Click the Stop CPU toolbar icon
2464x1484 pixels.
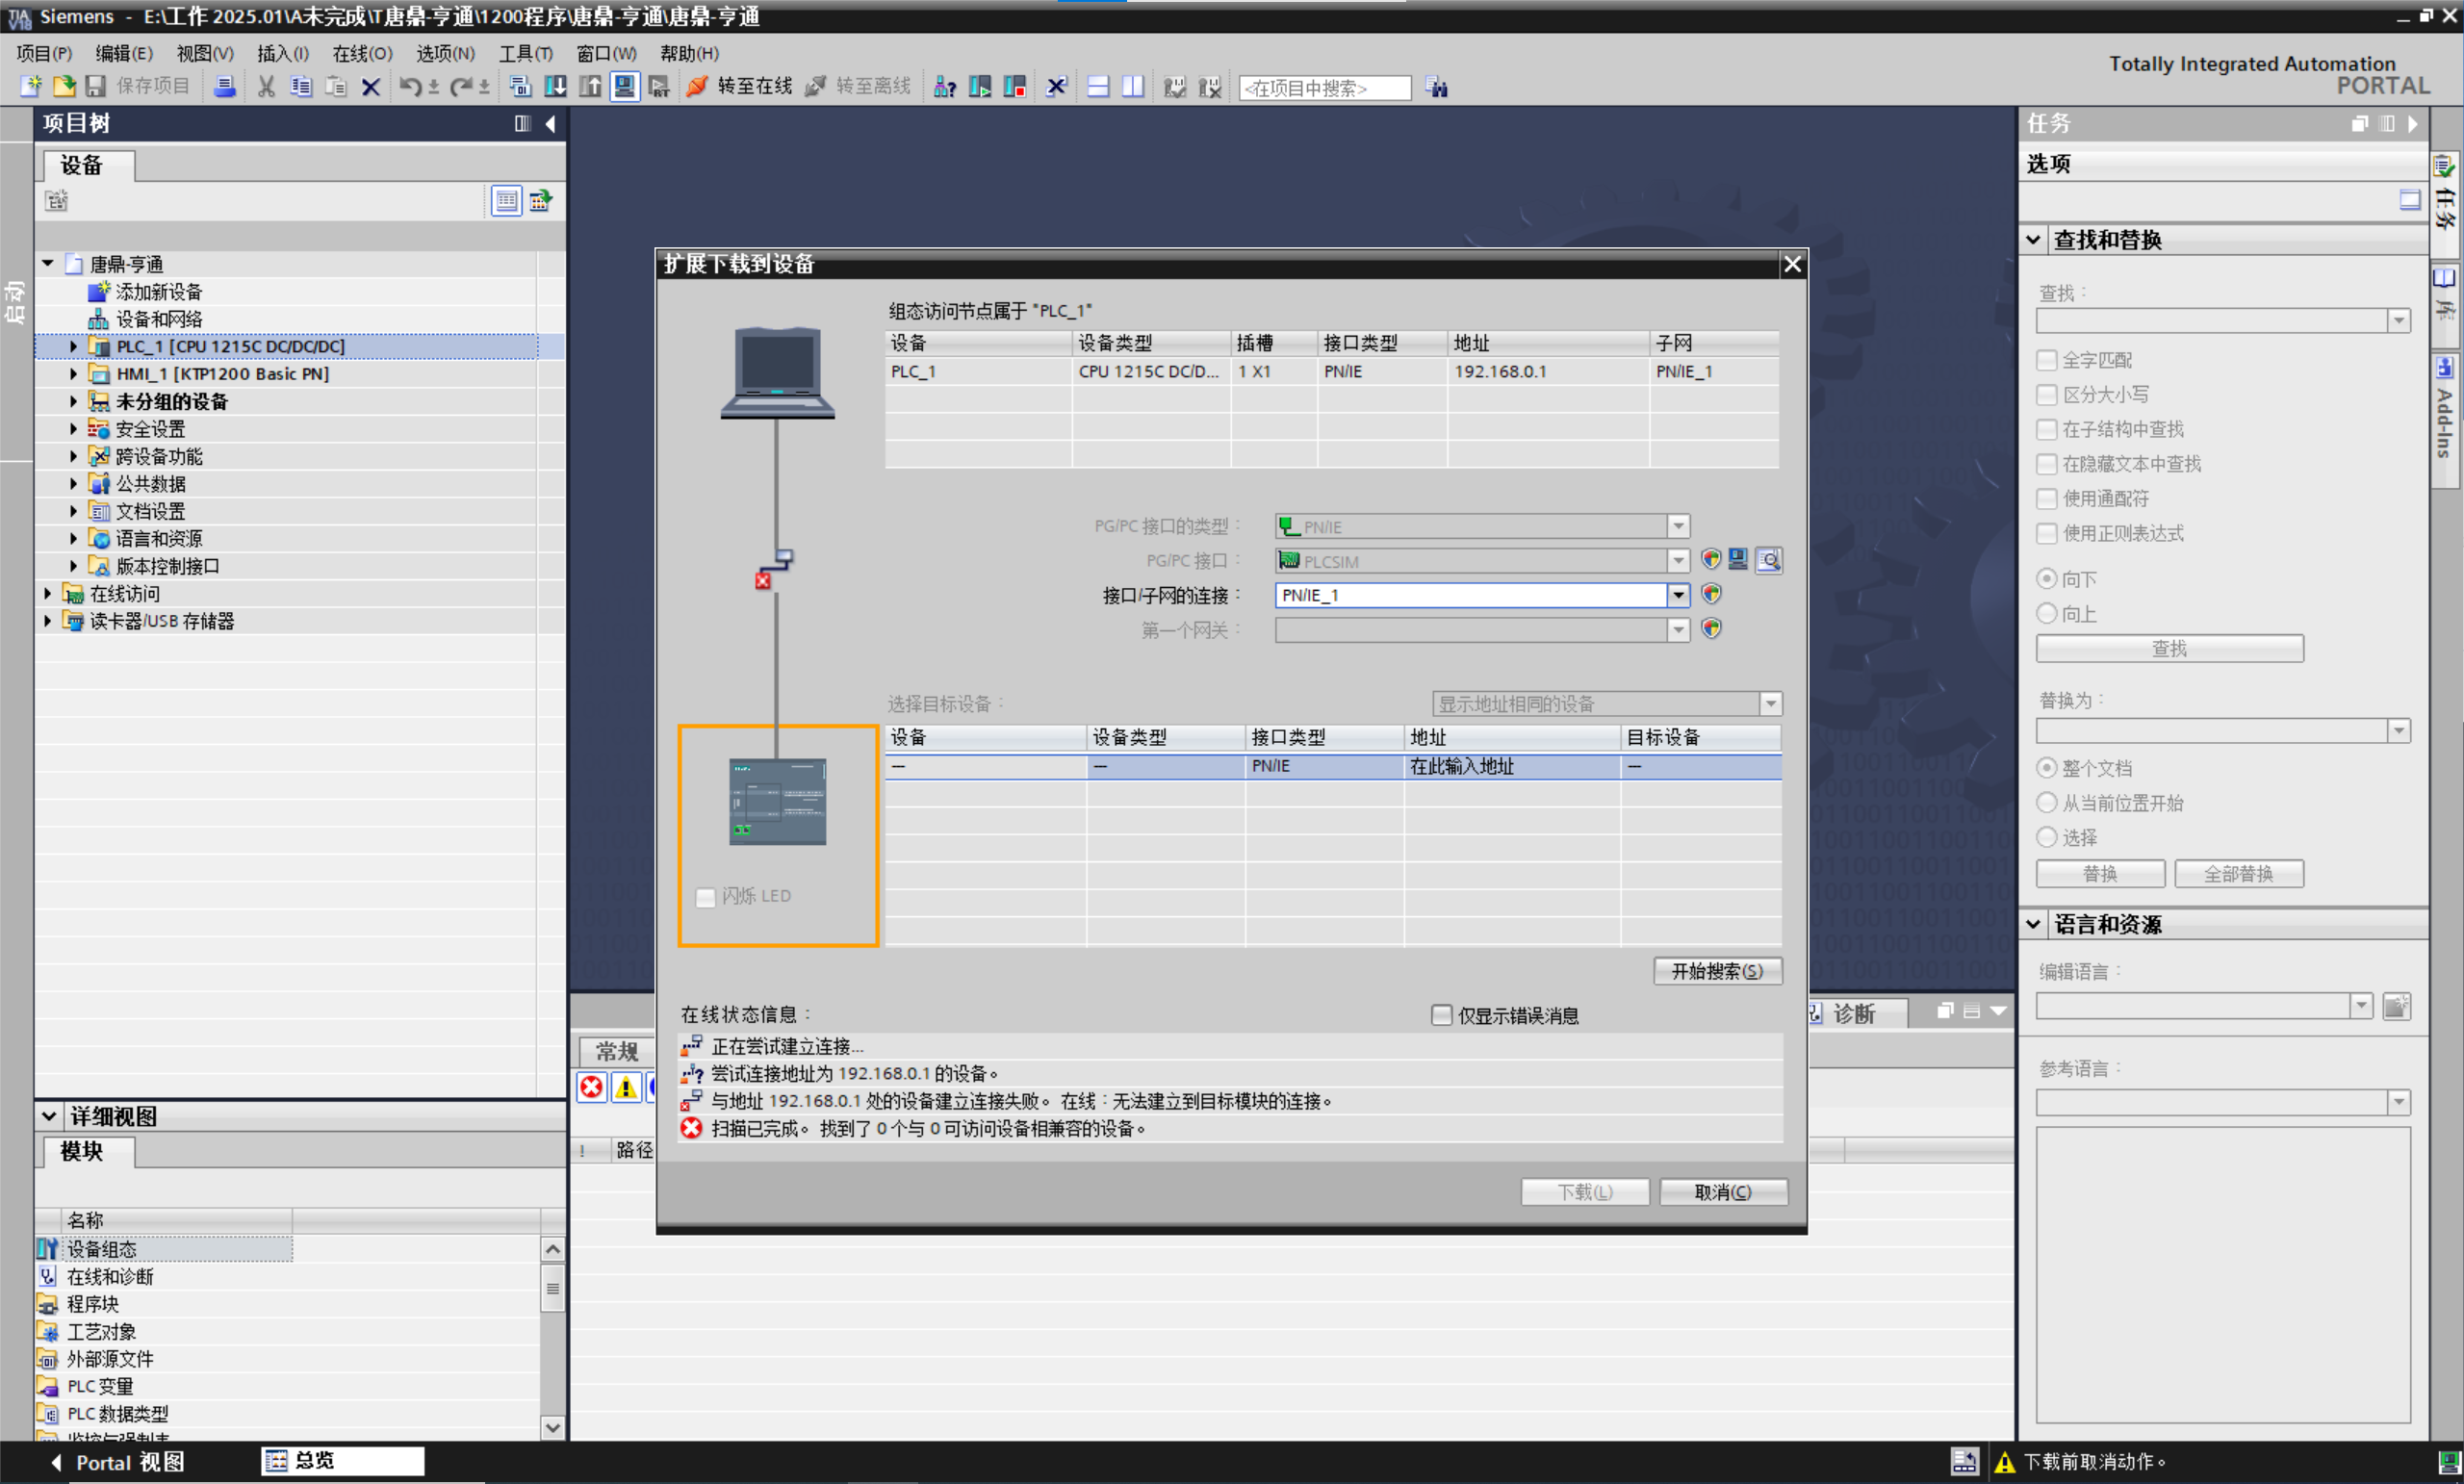coord(1015,87)
